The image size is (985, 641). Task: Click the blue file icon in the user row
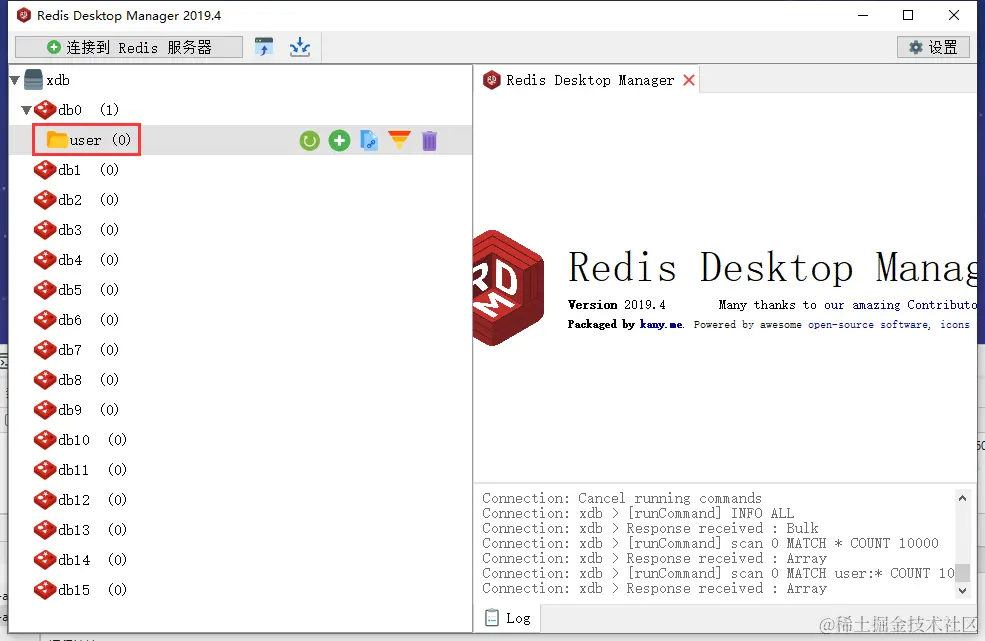(369, 140)
